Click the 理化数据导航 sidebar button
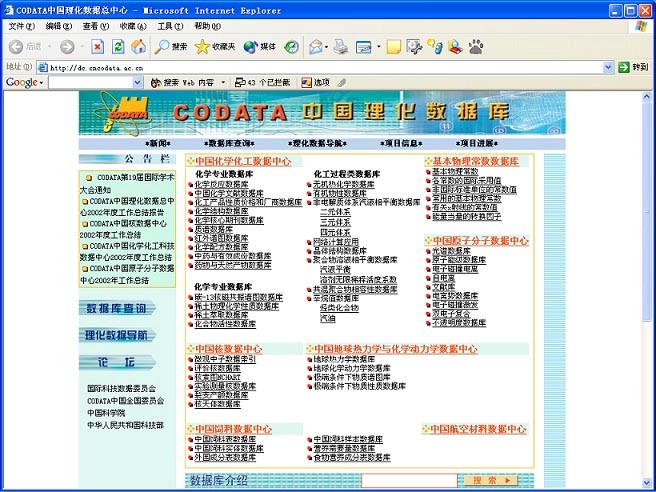The image size is (656, 492). click(x=117, y=335)
